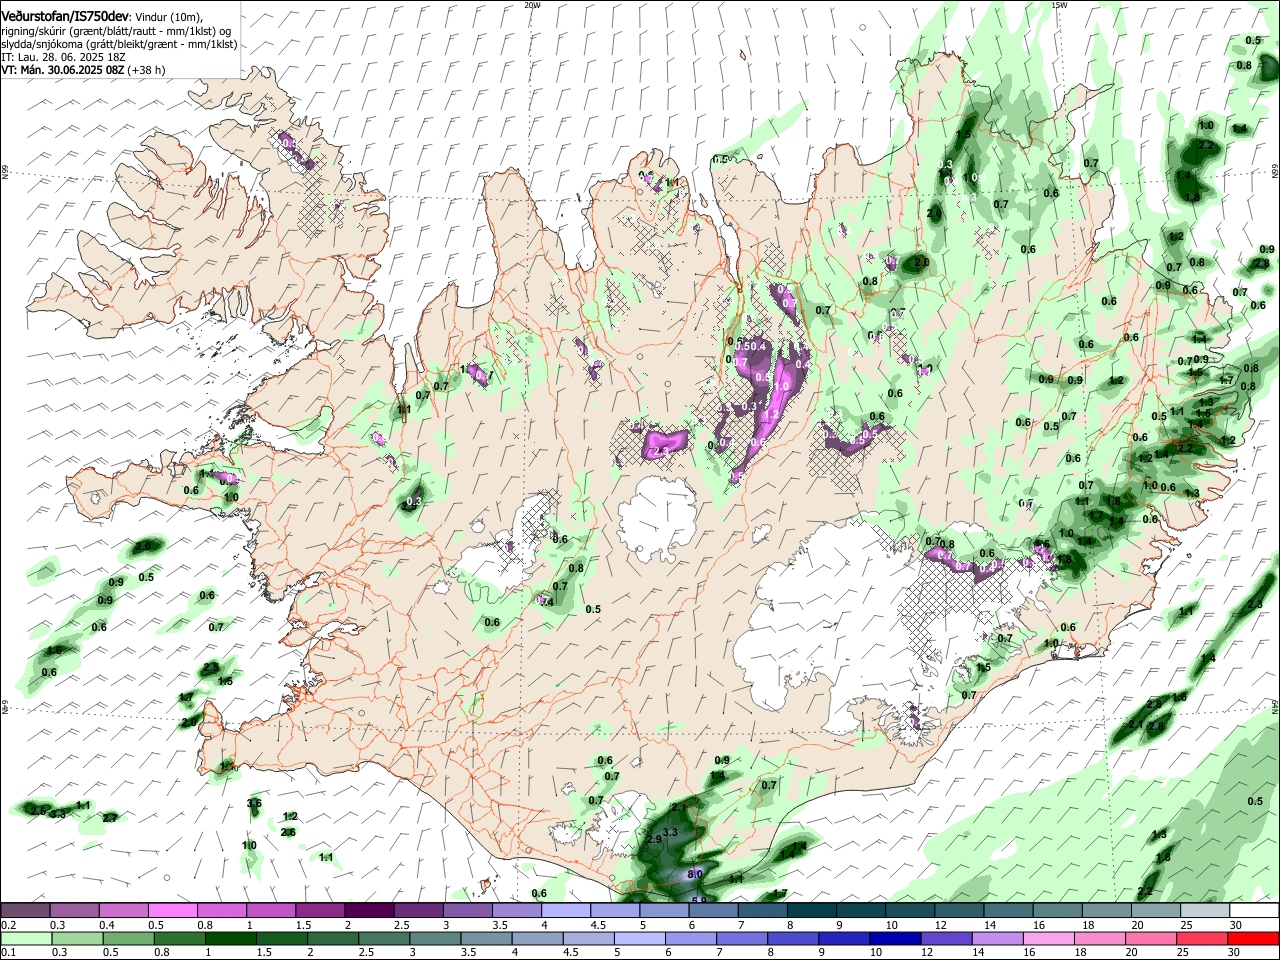1280x960 pixels.
Task: Click the '5.9' value at the bottom of the map
Action: (700, 899)
